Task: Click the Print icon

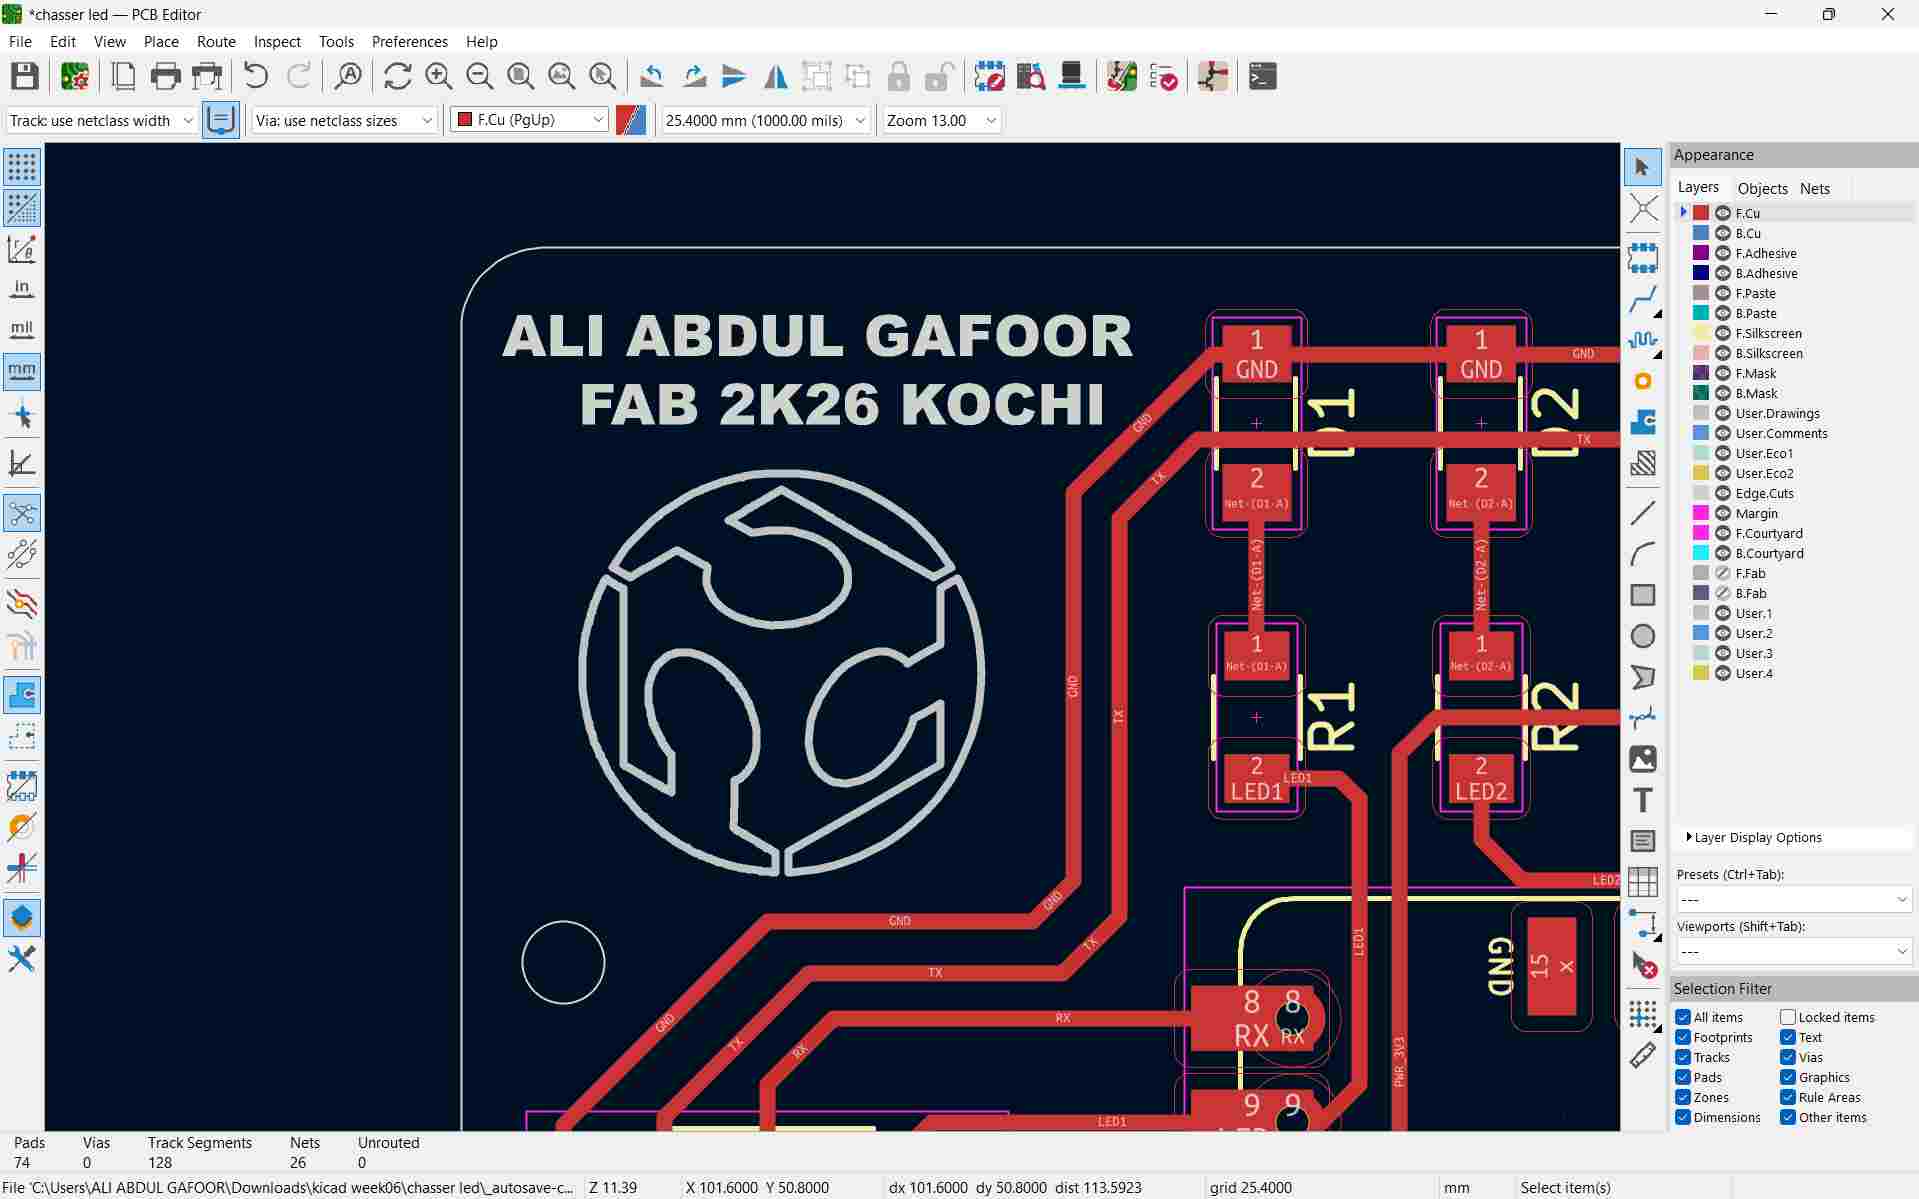Action: click(165, 76)
